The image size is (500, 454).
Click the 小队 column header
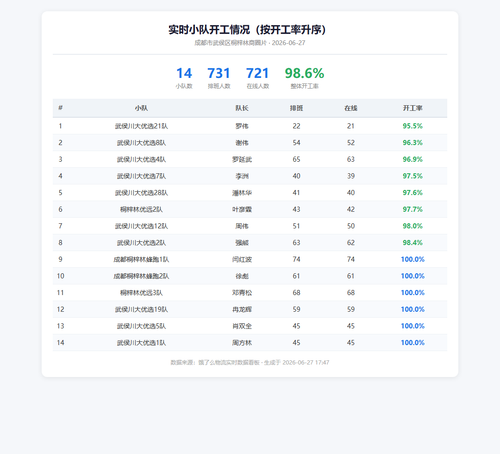click(x=141, y=108)
